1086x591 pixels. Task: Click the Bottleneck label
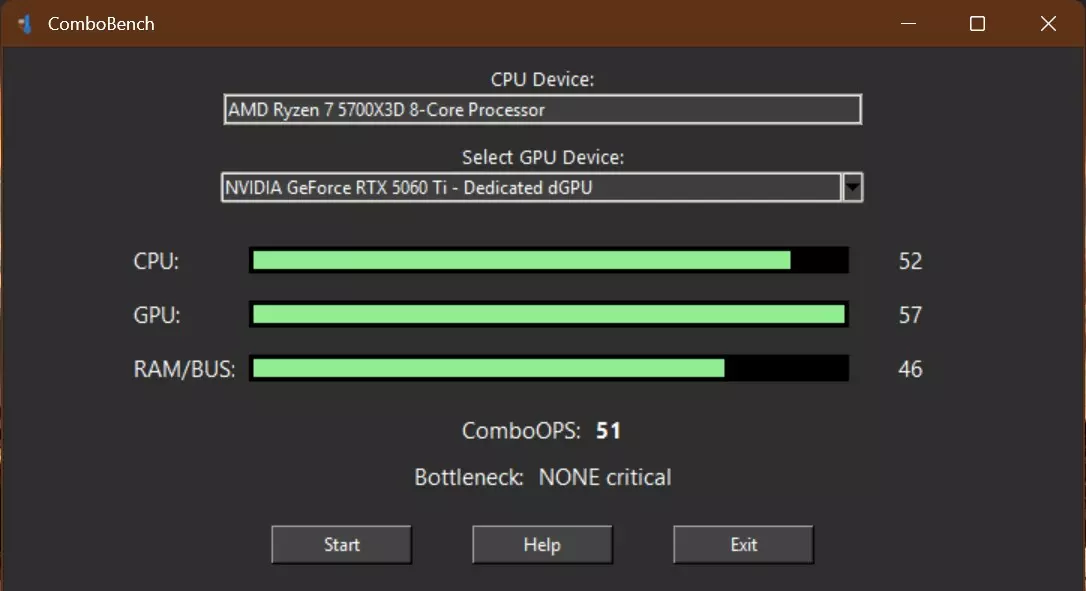click(469, 477)
